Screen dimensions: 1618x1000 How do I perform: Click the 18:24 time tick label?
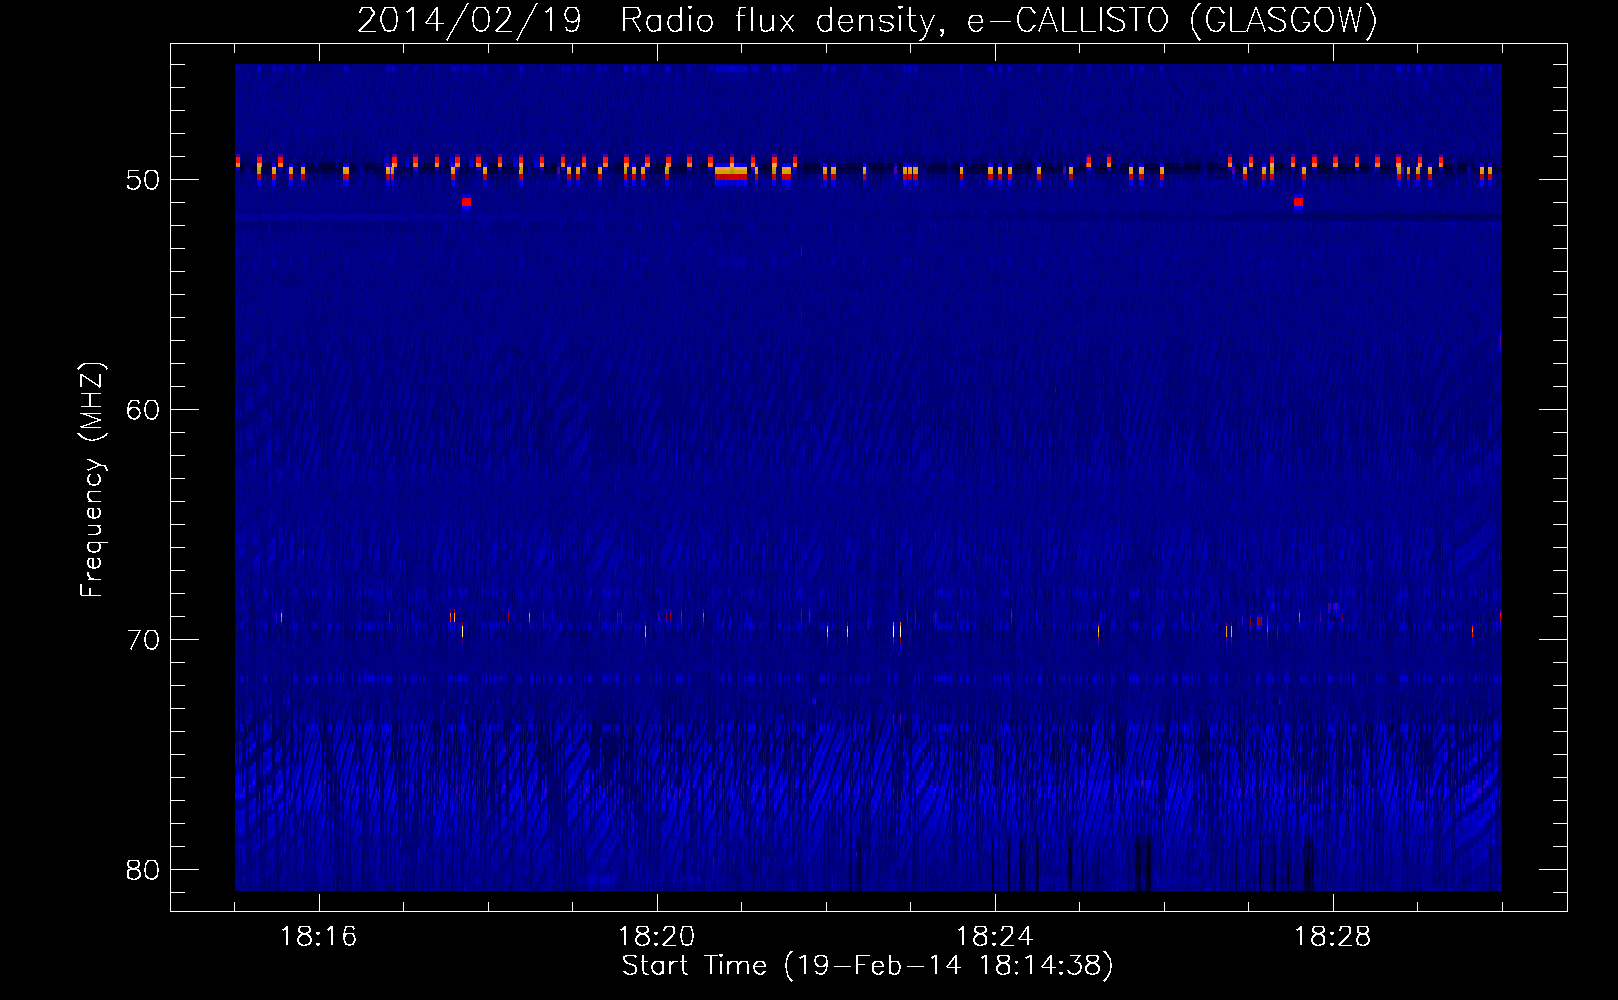tap(994, 936)
